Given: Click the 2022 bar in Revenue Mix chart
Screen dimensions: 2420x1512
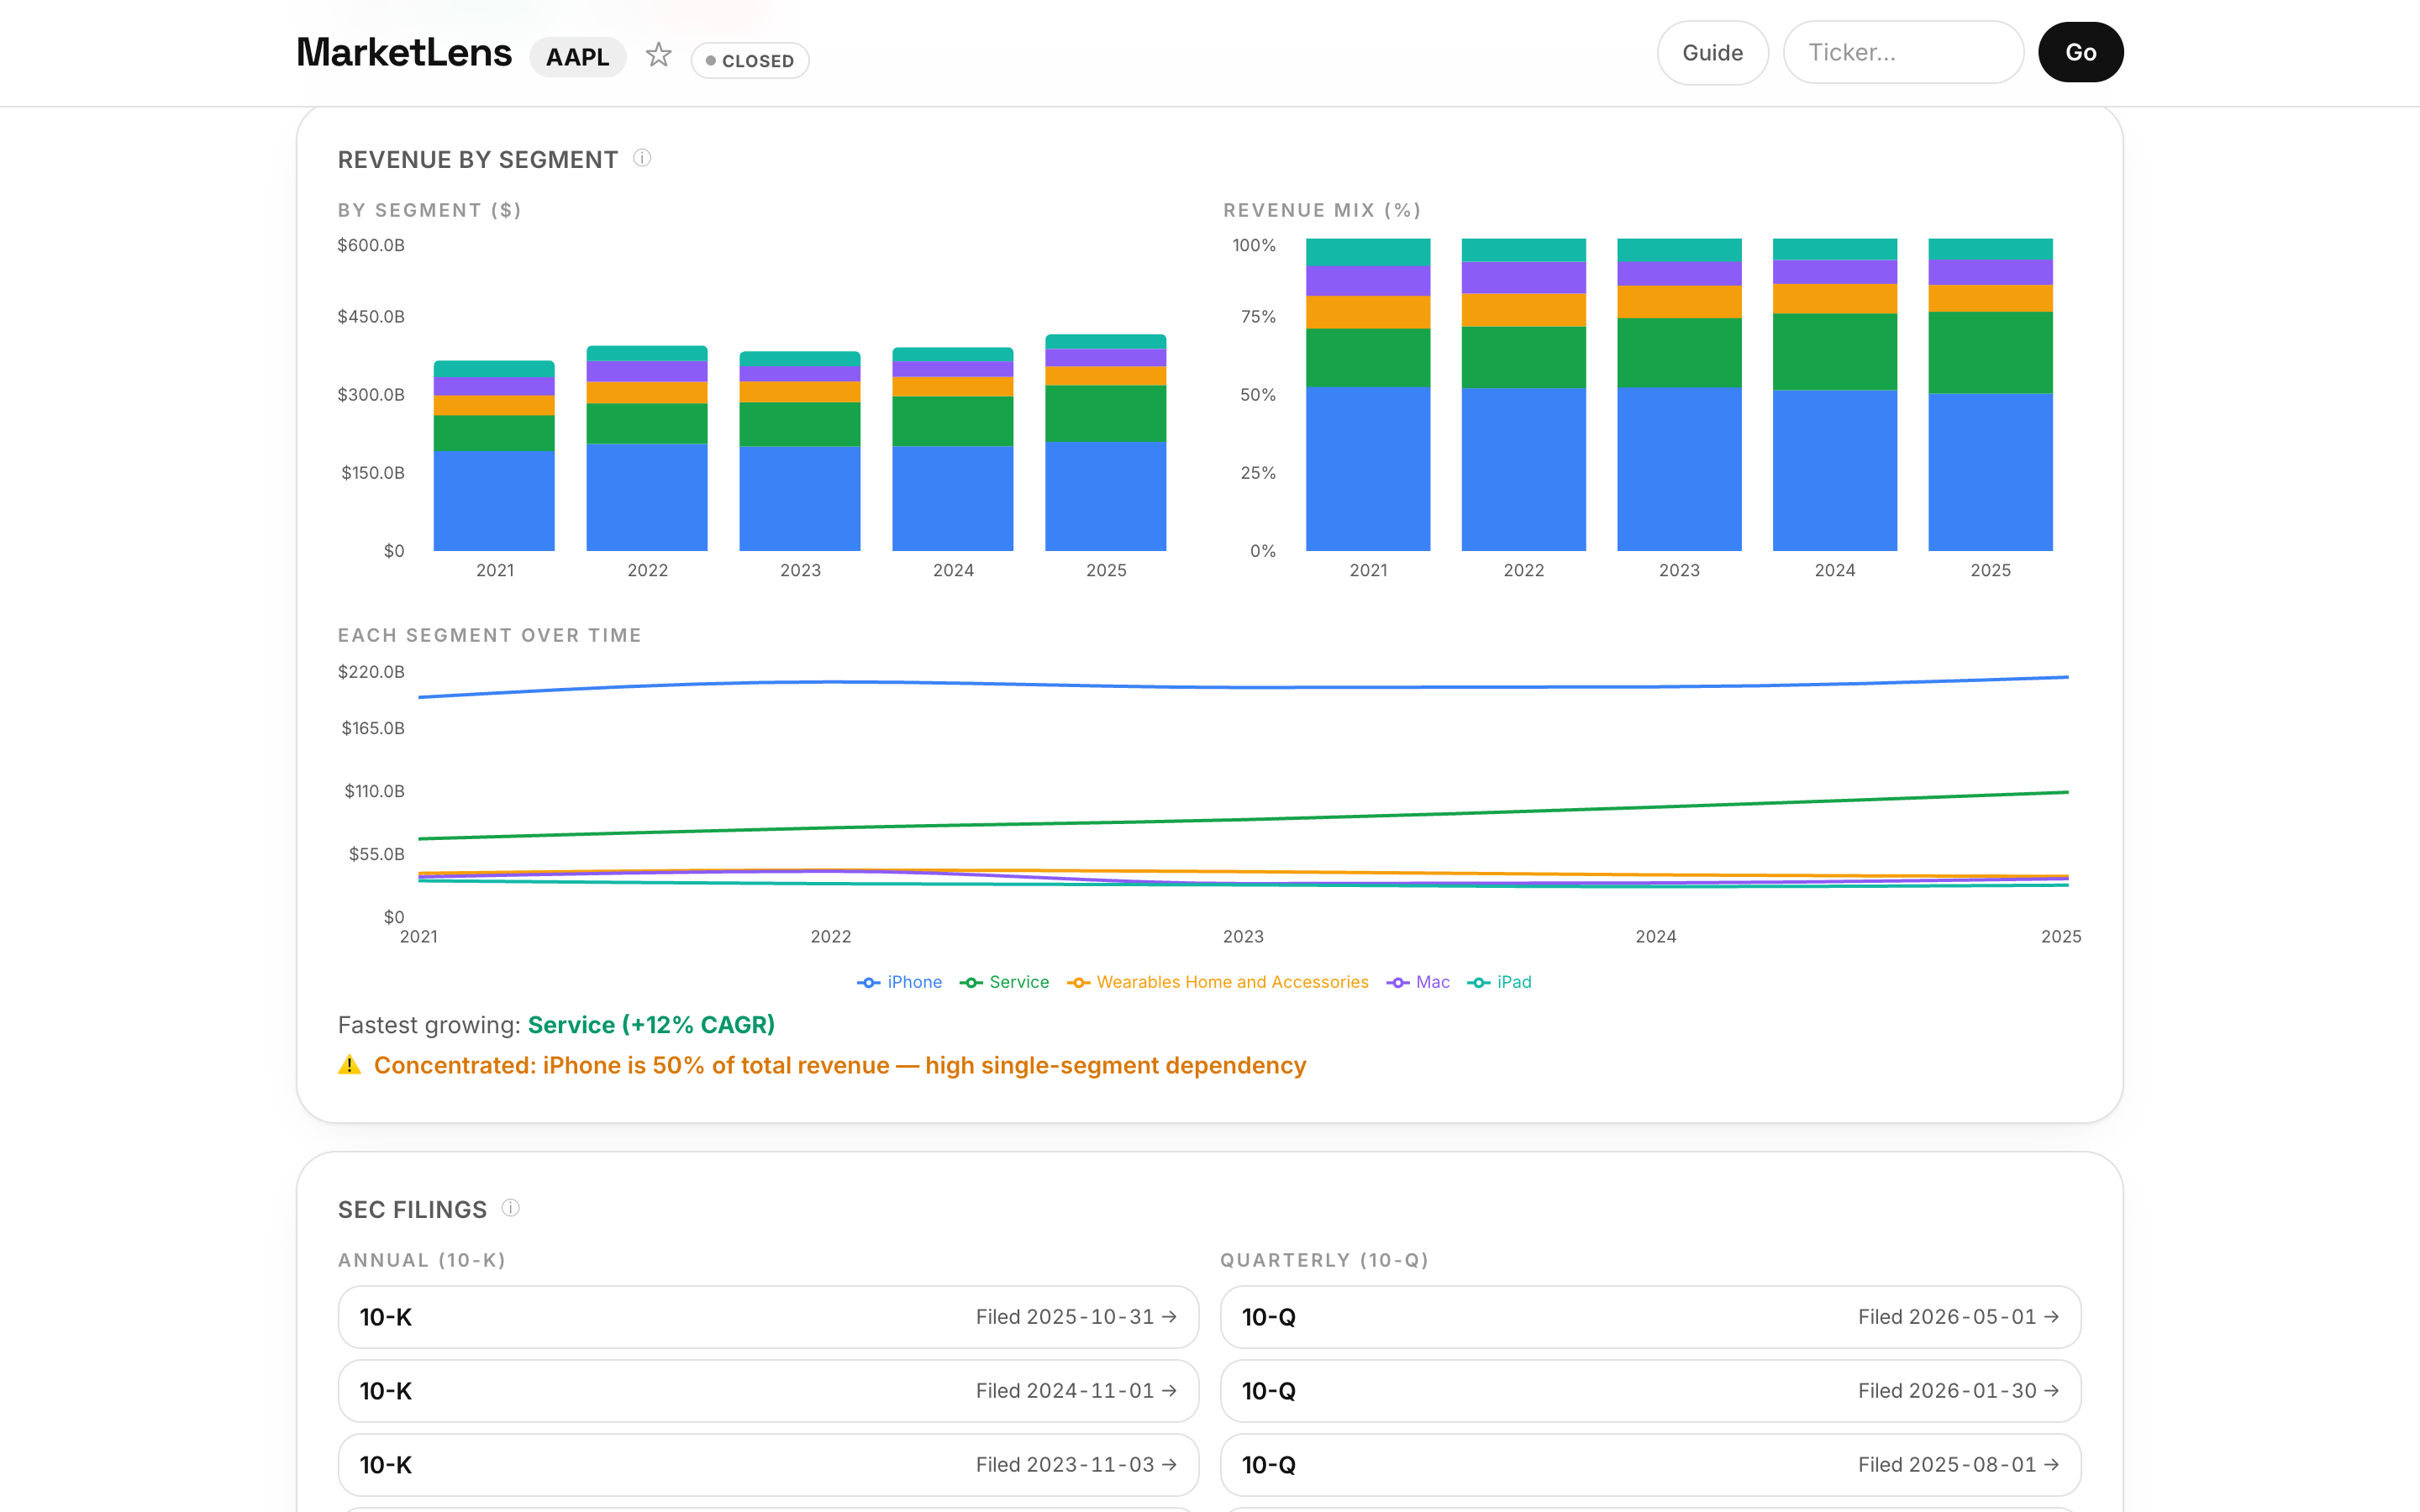Looking at the screenshot, I should tap(1524, 395).
